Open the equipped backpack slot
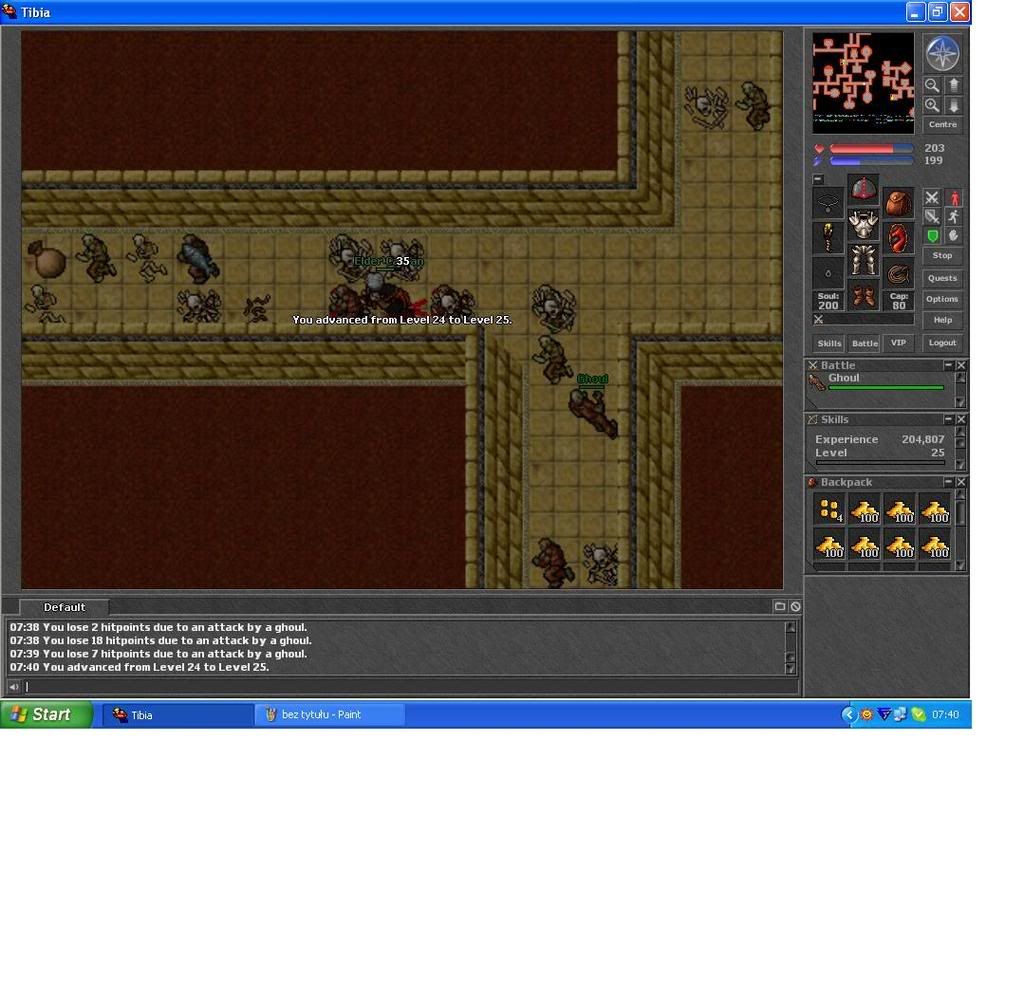This screenshot has height=981, width=1024. (x=899, y=204)
